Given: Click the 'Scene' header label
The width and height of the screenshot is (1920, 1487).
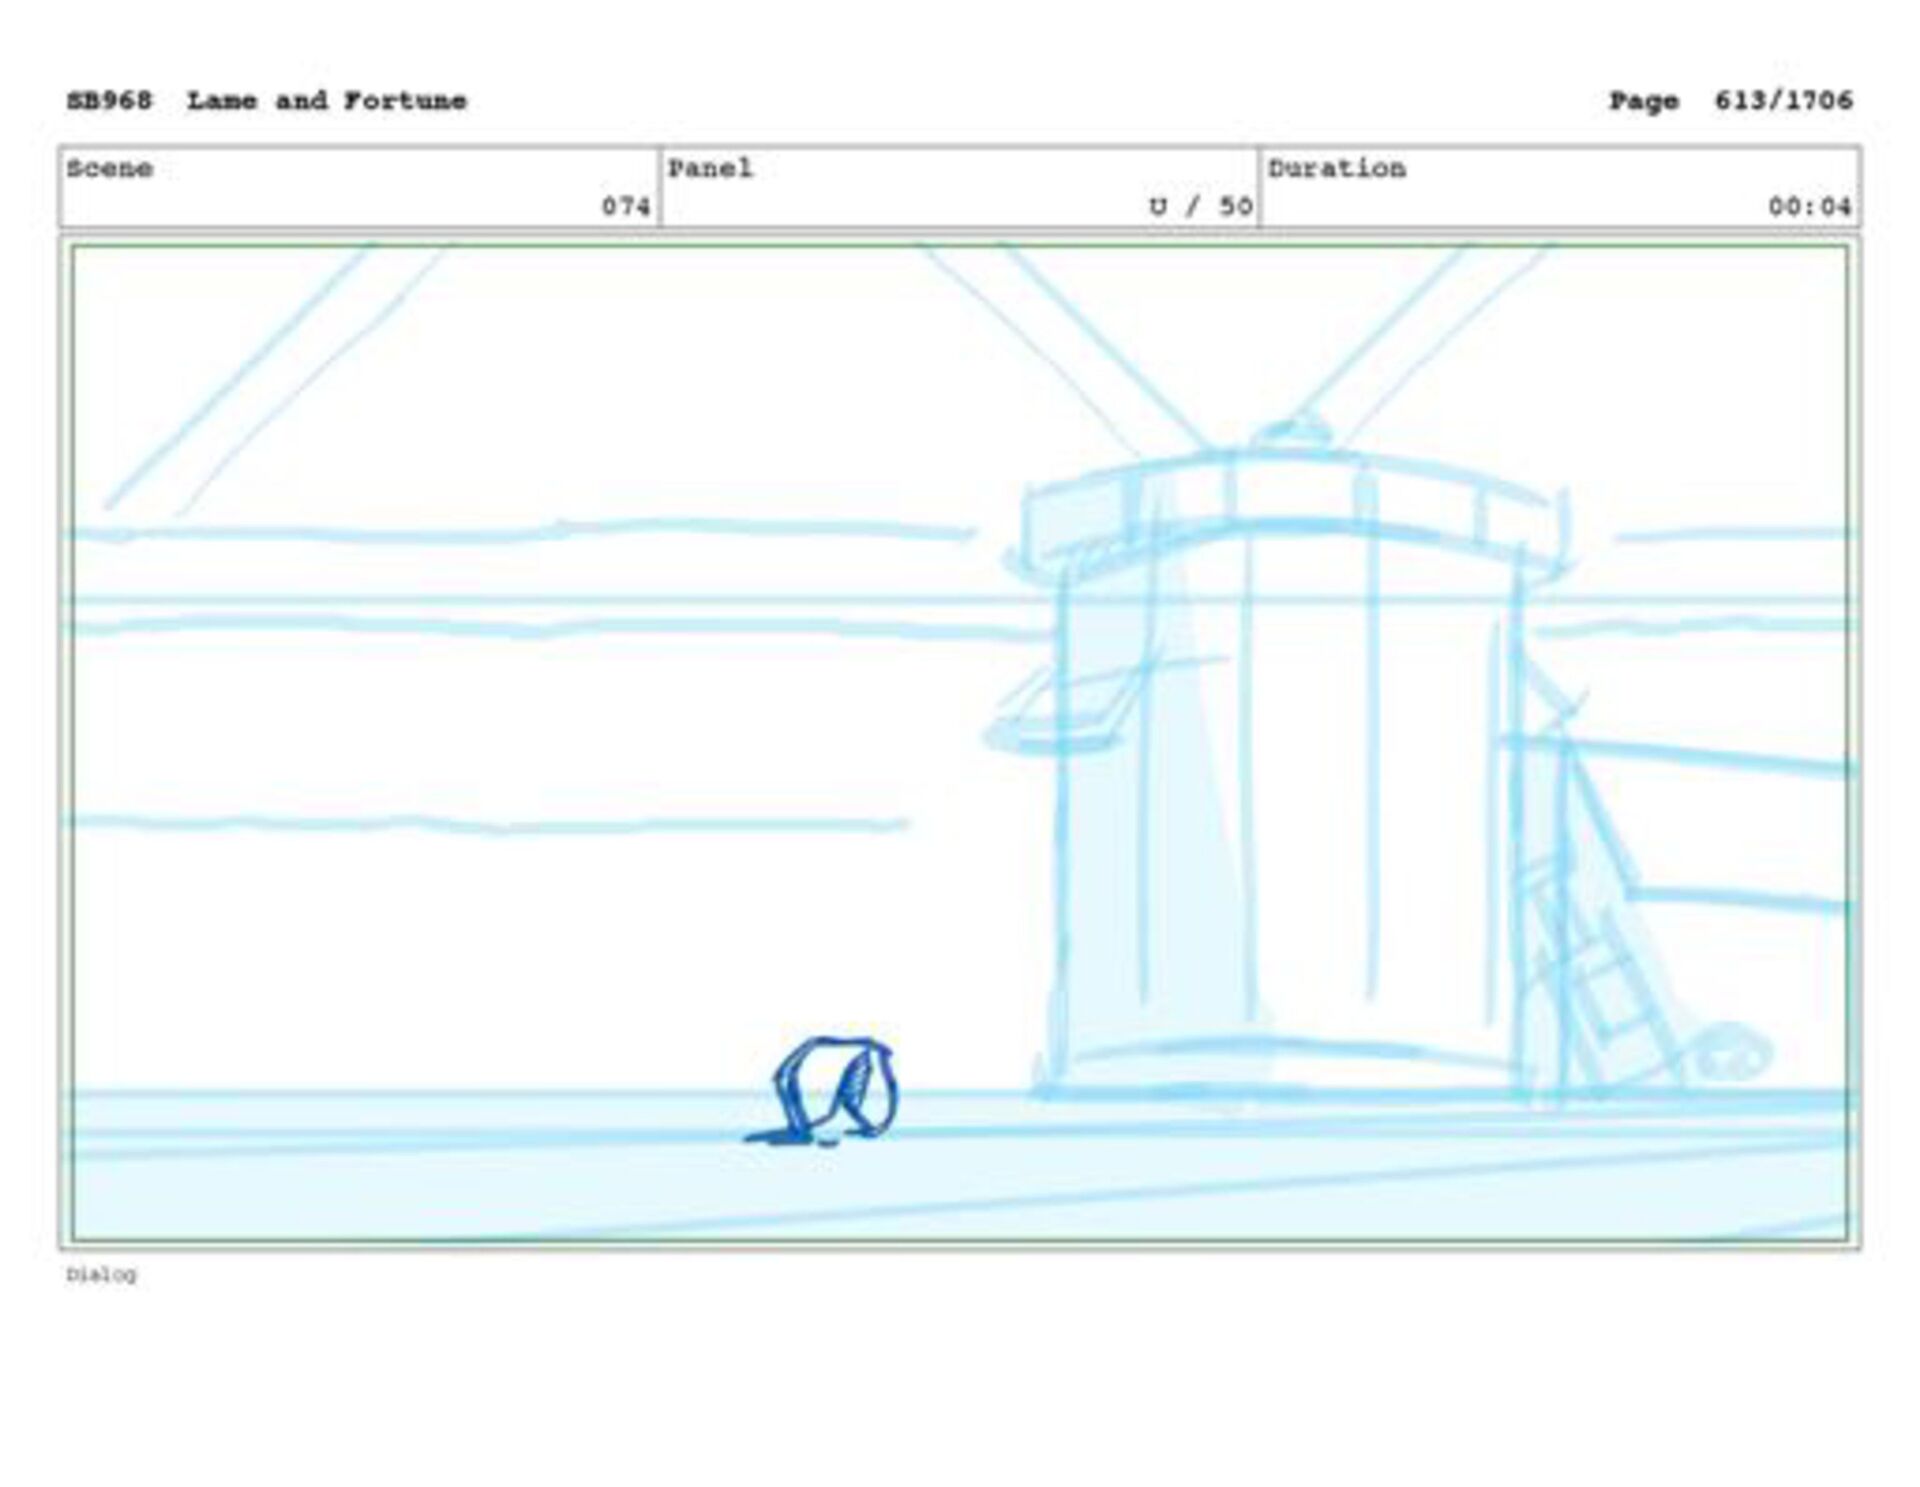Looking at the screenshot, I should tap(110, 168).
